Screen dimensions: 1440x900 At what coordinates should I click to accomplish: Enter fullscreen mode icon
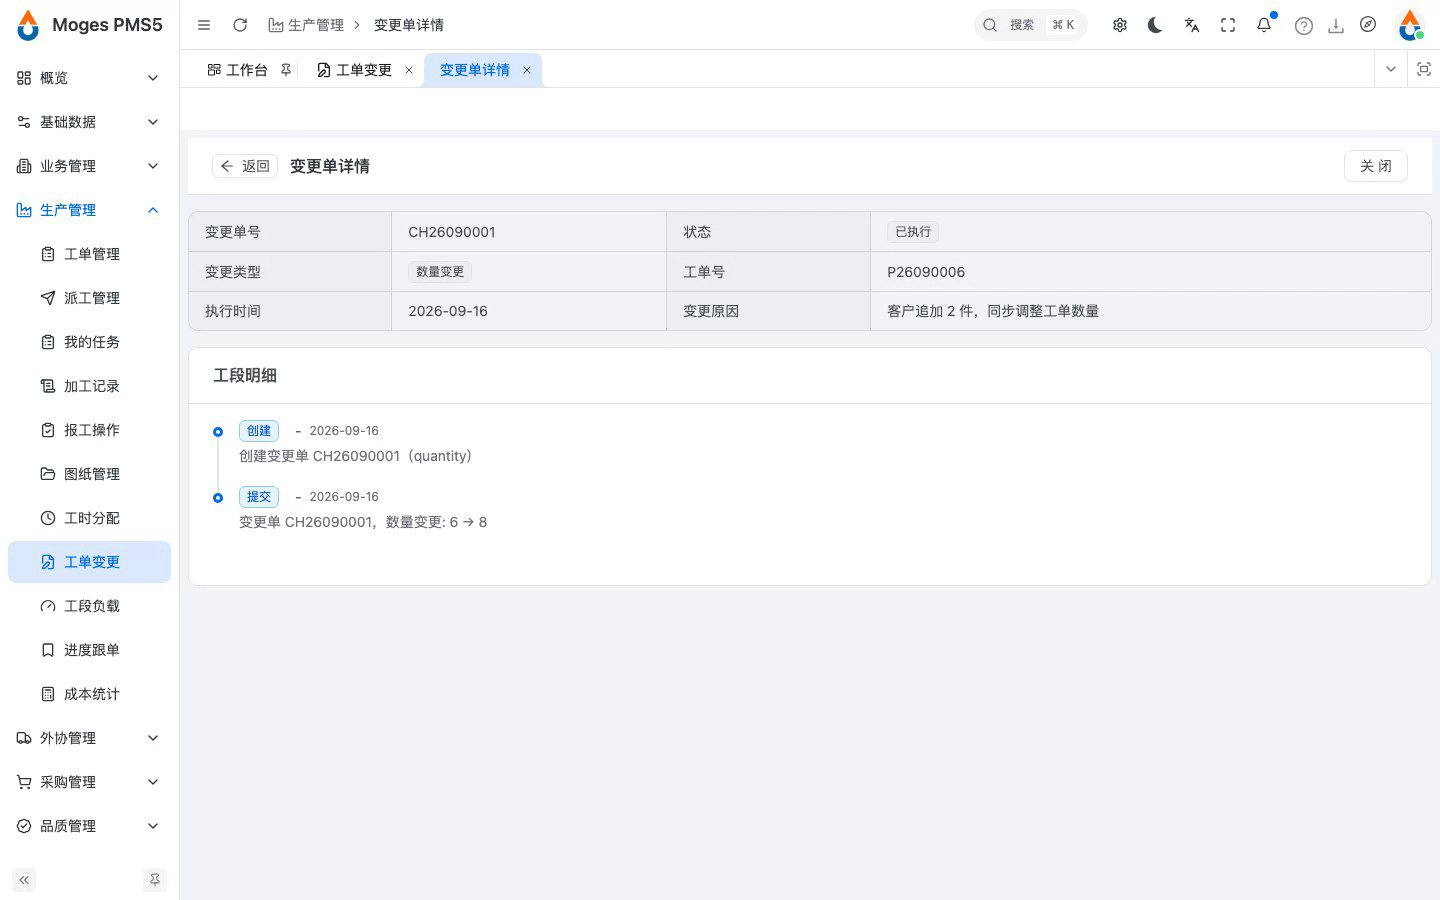click(x=1228, y=25)
